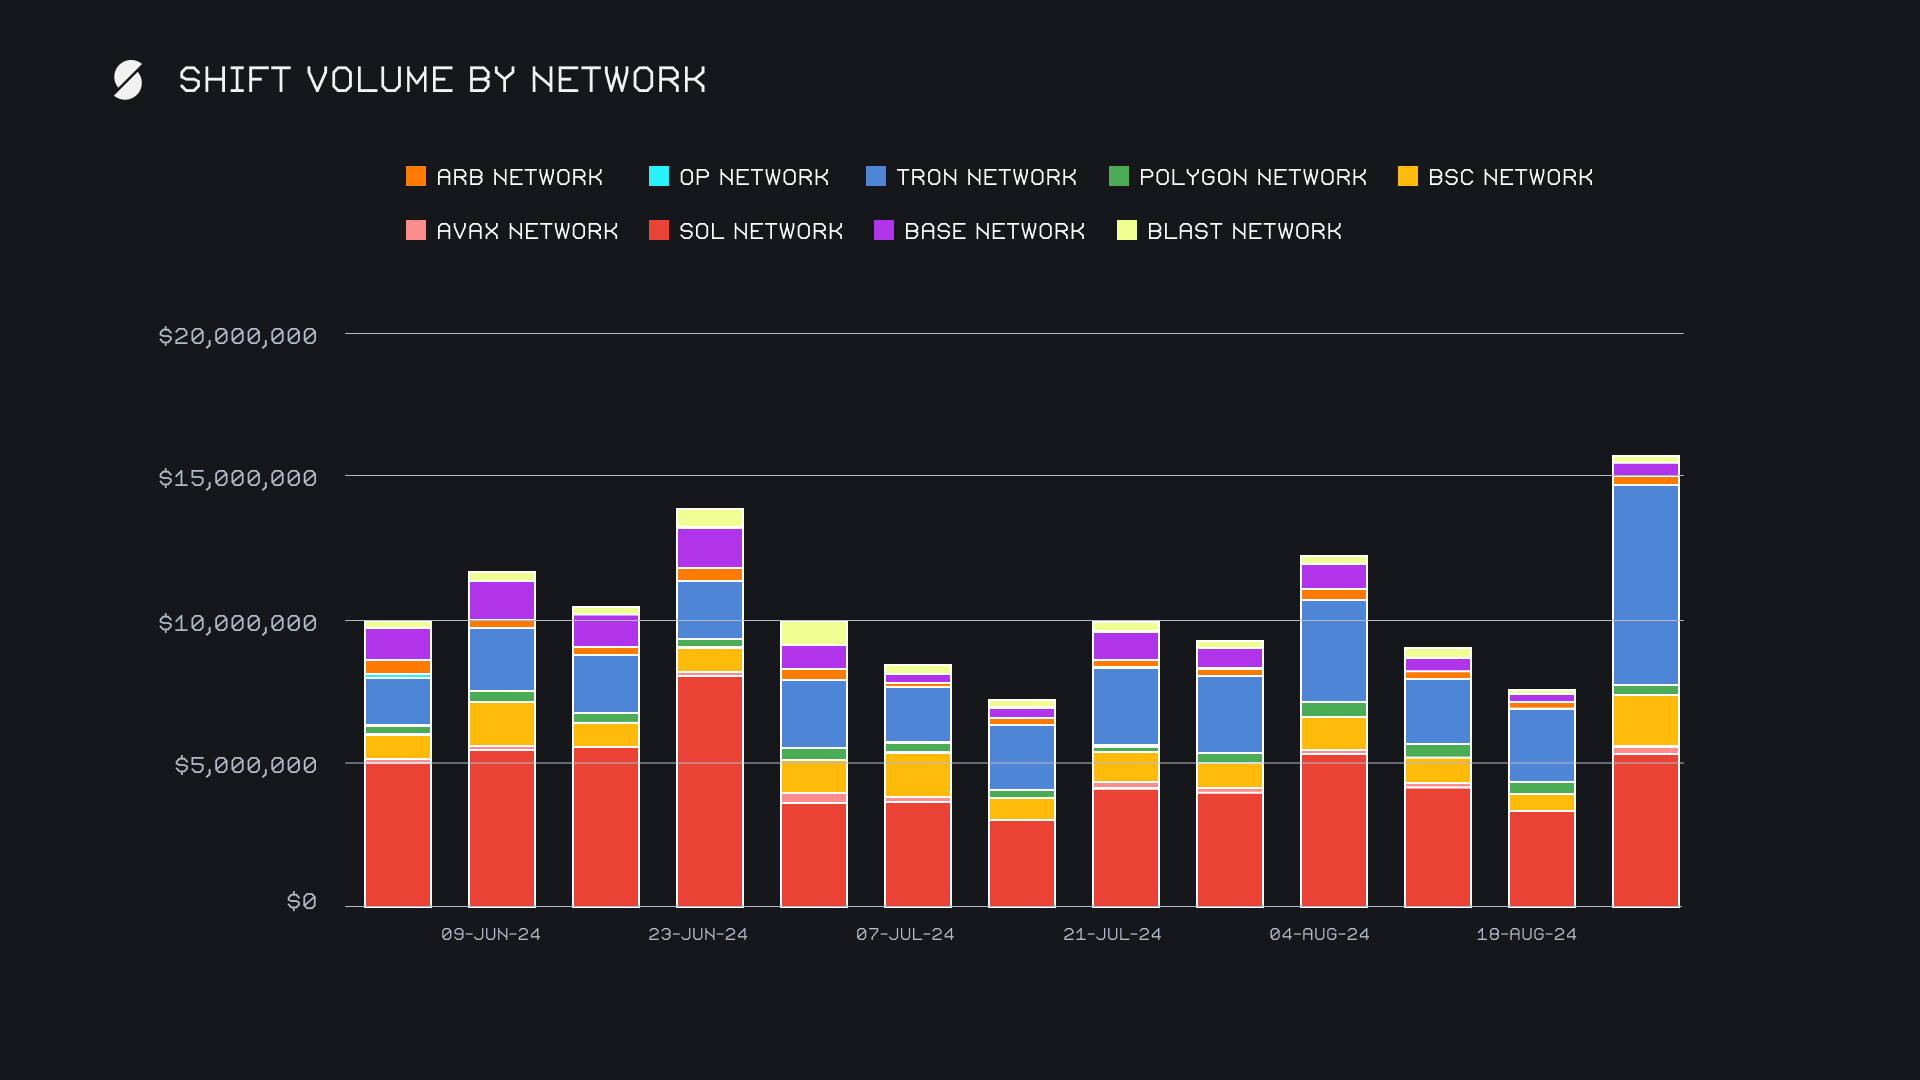
Task: Click the AVAX Network pink legend swatch
Action: pyautogui.click(x=416, y=231)
